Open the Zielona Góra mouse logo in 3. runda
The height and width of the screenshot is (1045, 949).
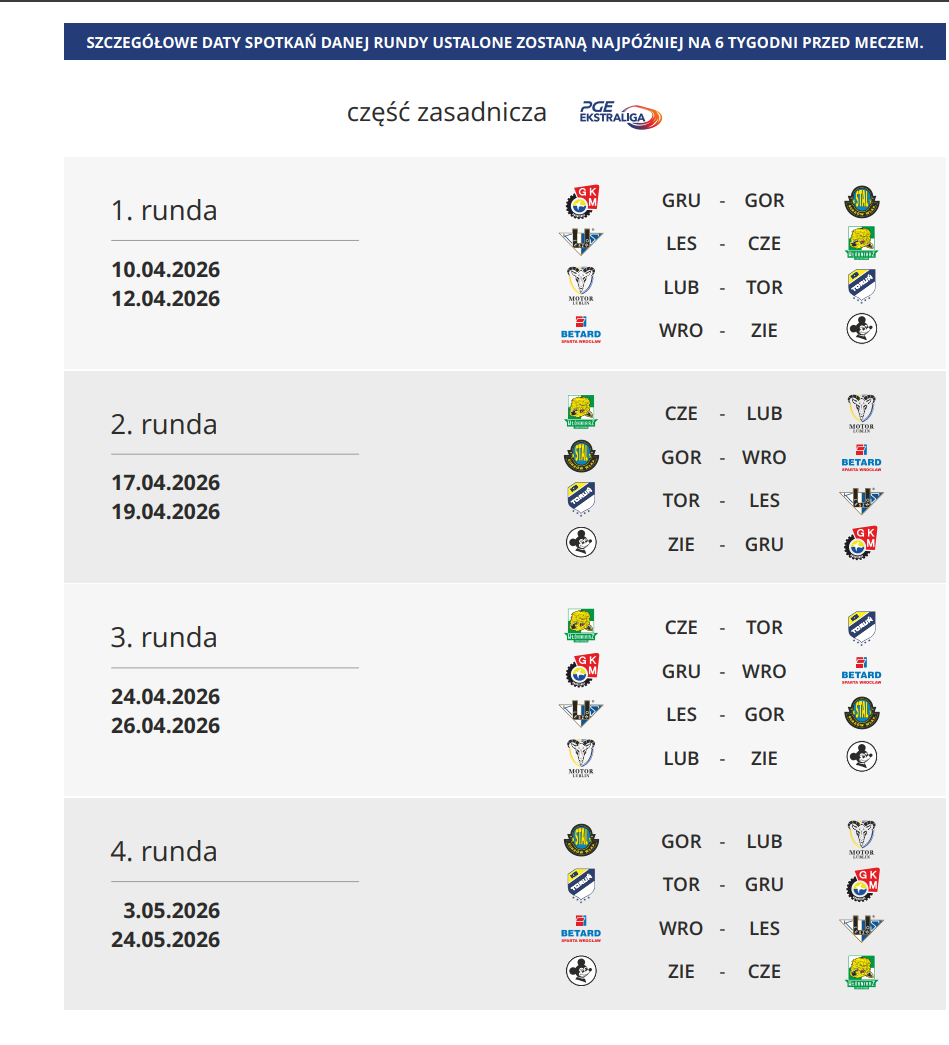861,758
